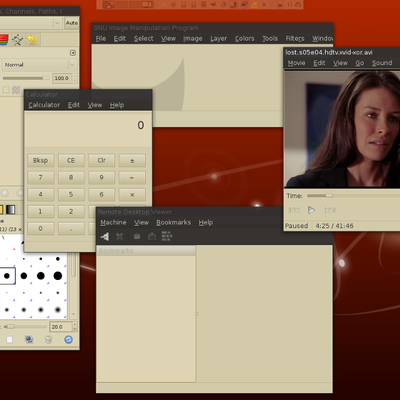Click the video player time seek slider
Screen dimensions: 400x400
(x=353, y=195)
